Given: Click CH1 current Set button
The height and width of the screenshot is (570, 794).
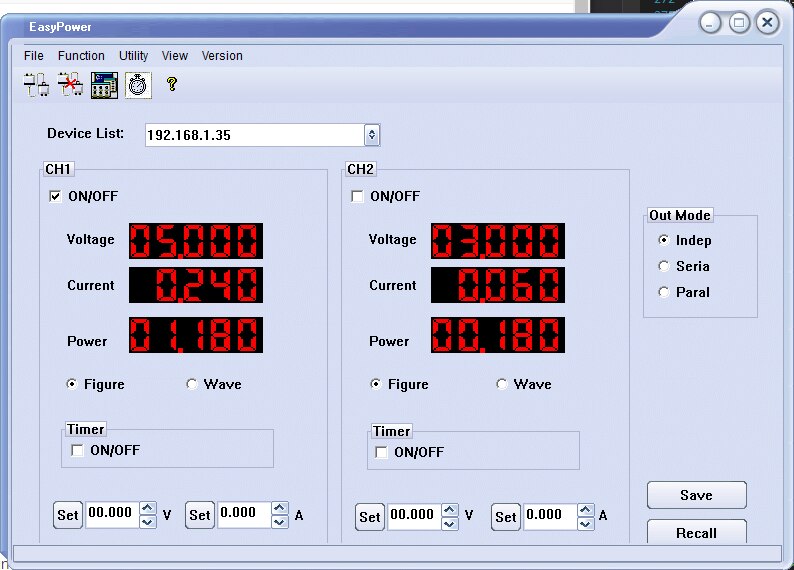Looking at the screenshot, I should [x=200, y=515].
